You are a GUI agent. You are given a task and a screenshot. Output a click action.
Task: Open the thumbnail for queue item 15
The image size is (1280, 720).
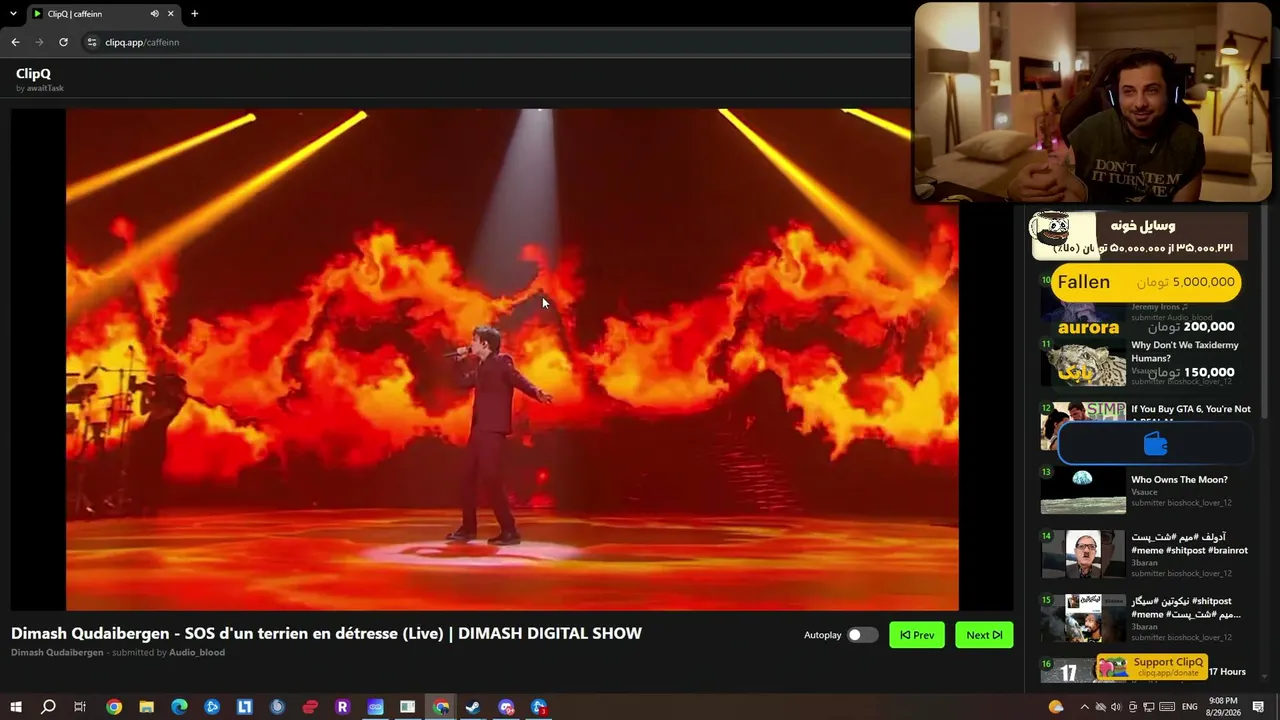[x=1083, y=618]
